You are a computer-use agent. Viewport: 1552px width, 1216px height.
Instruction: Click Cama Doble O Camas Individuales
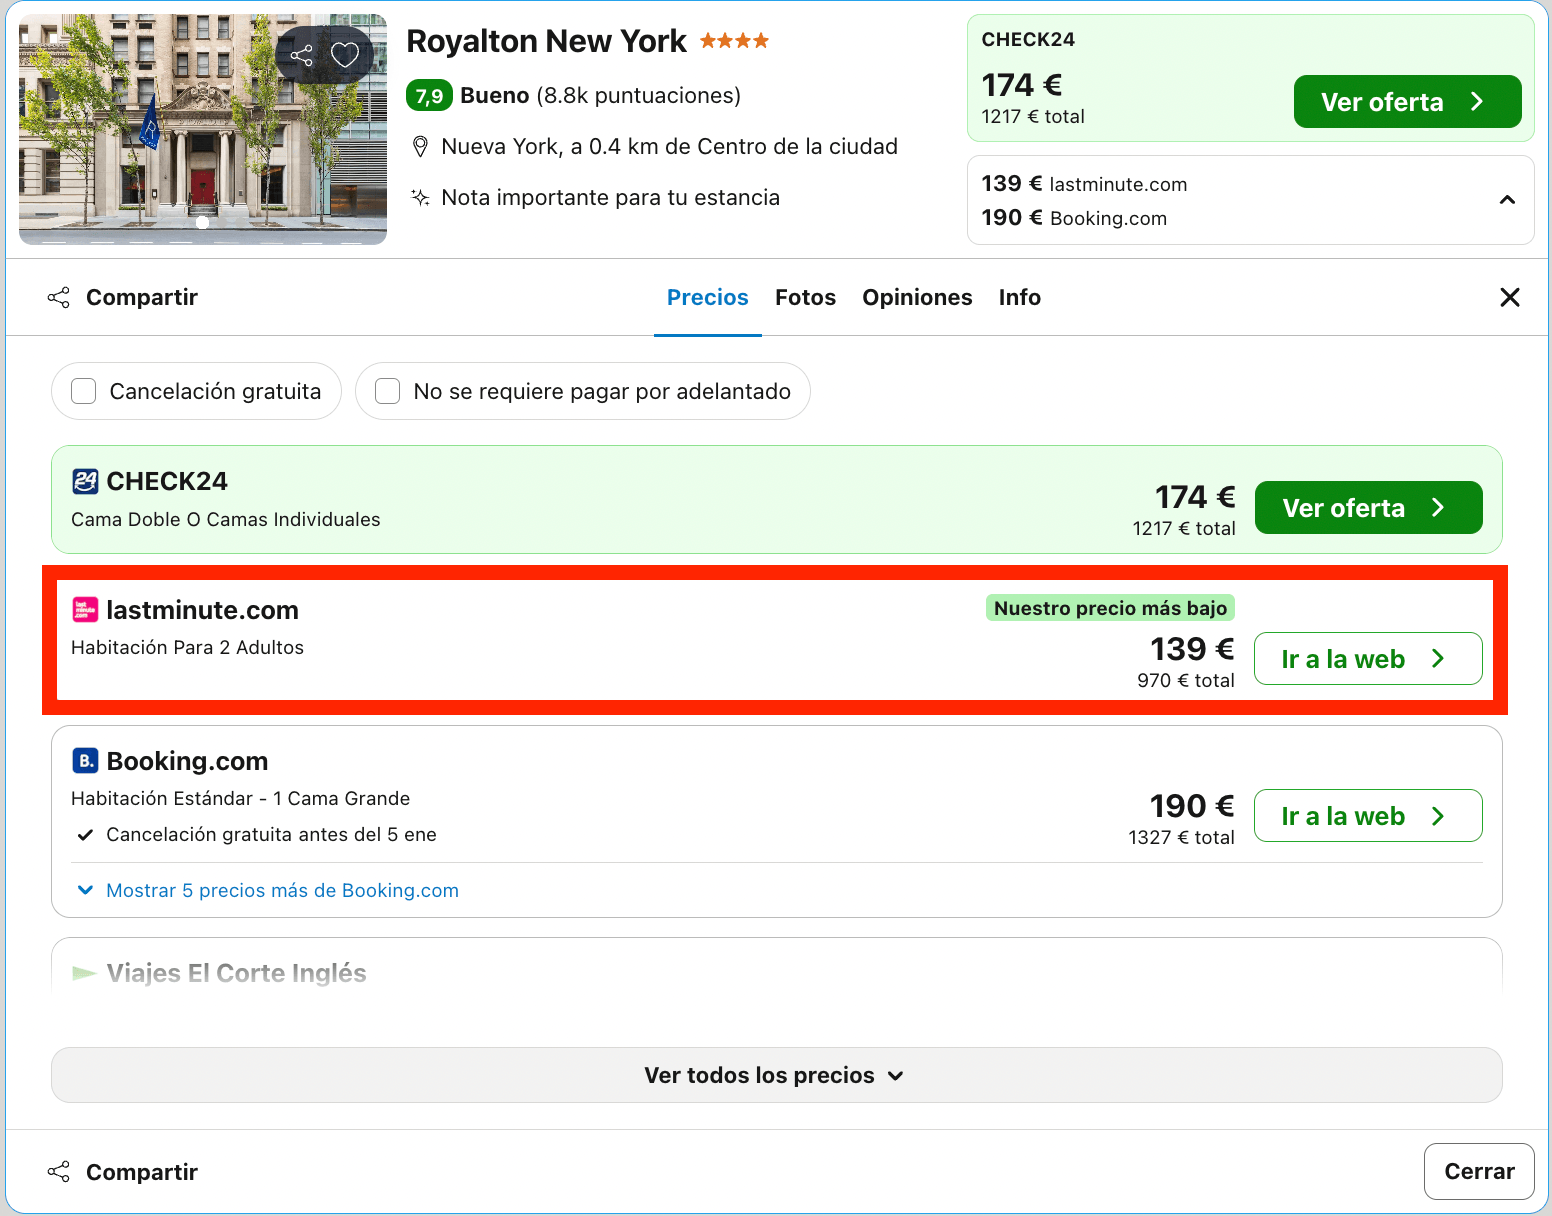tap(225, 519)
